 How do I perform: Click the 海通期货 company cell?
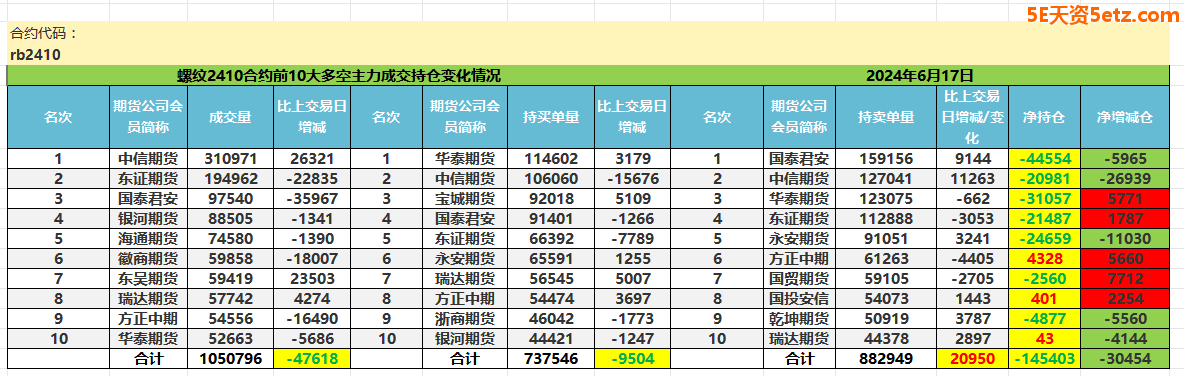tap(149, 238)
